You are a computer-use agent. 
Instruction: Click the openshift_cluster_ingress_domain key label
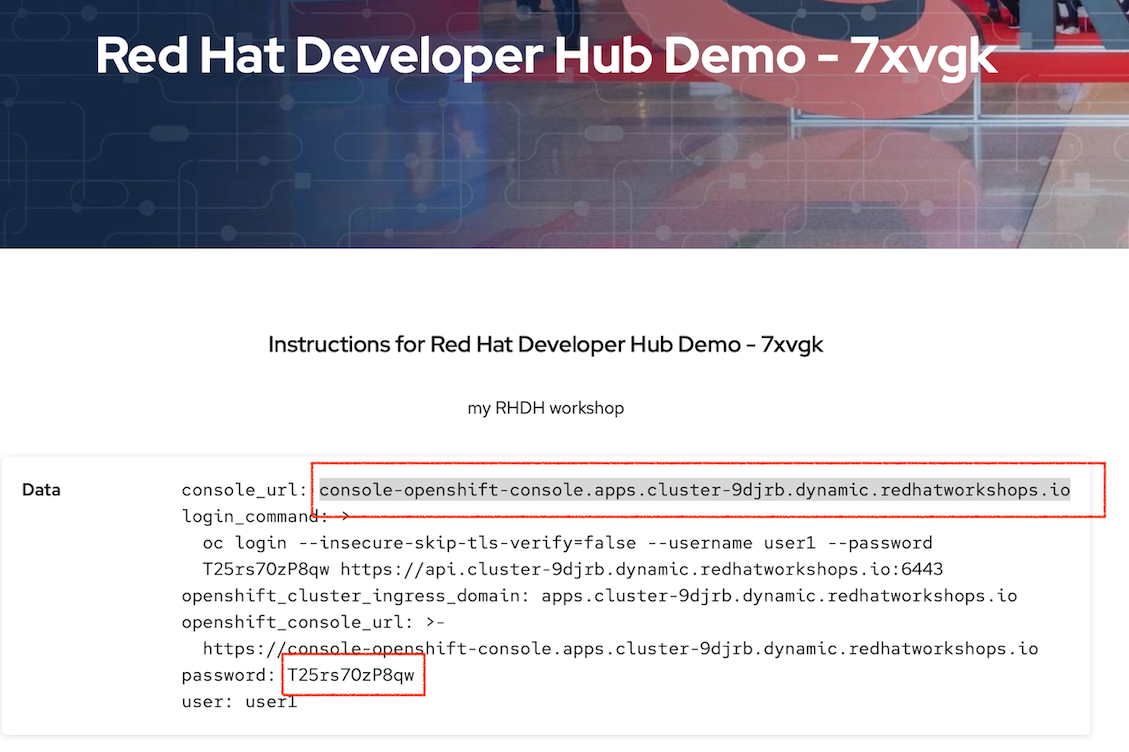point(357,596)
